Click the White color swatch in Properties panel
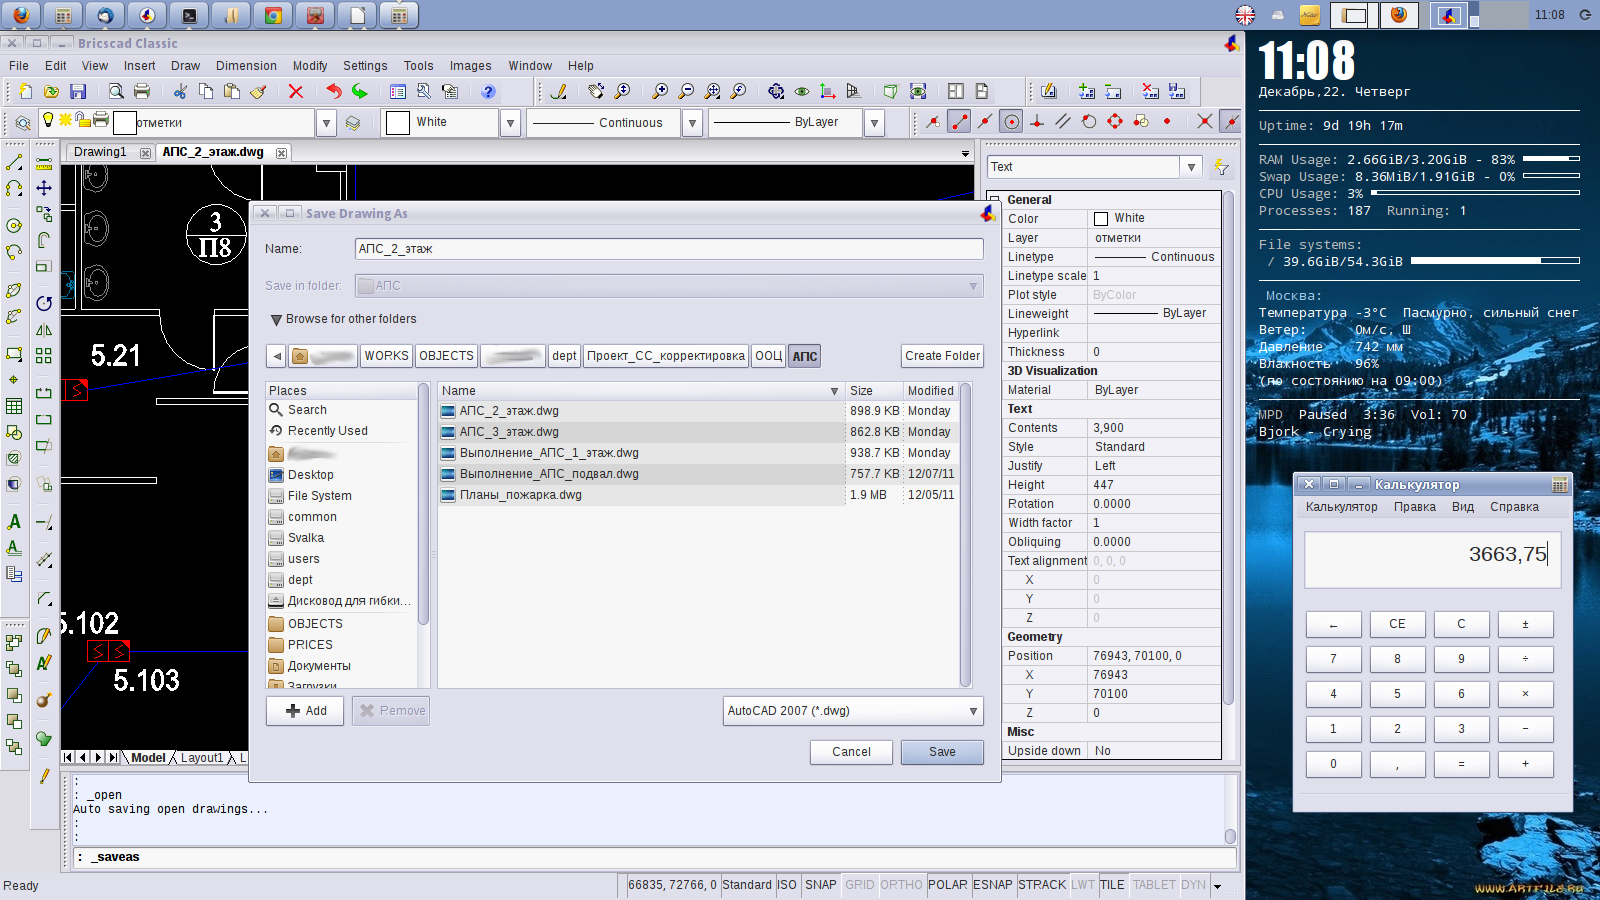 click(x=1101, y=219)
